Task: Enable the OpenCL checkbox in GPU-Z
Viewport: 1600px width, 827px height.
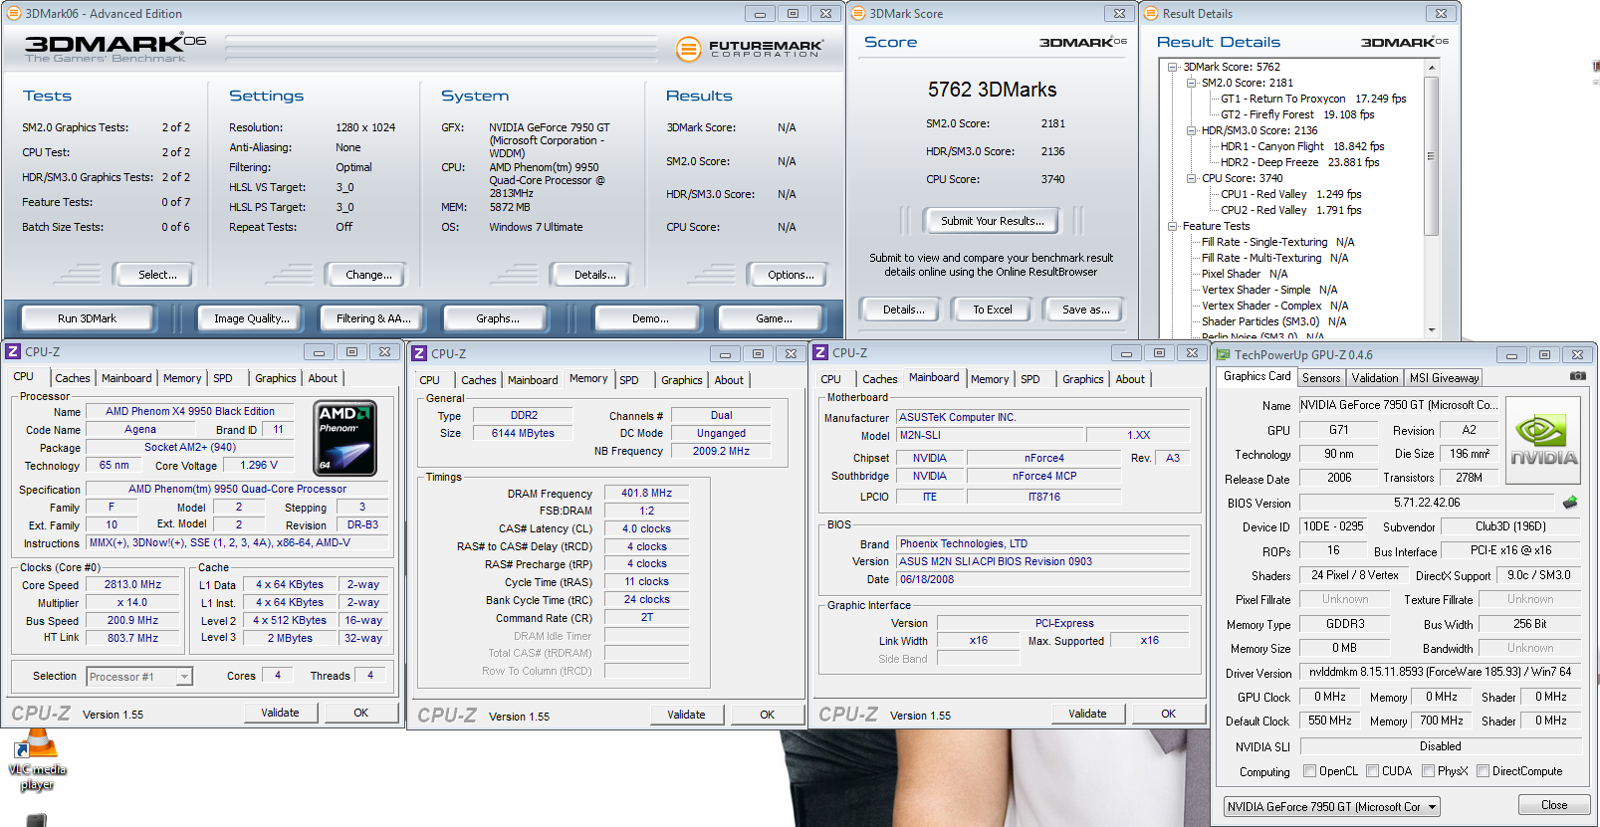Action: click(1309, 771)
